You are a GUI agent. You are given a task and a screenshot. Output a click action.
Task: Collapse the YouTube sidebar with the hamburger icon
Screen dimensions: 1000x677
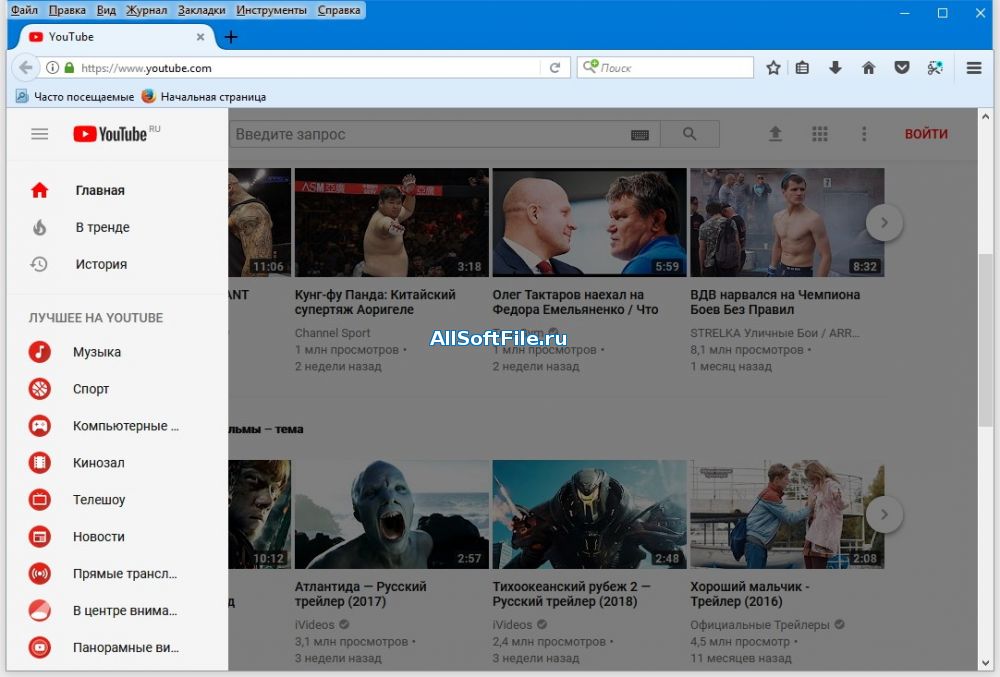[40, 134]
